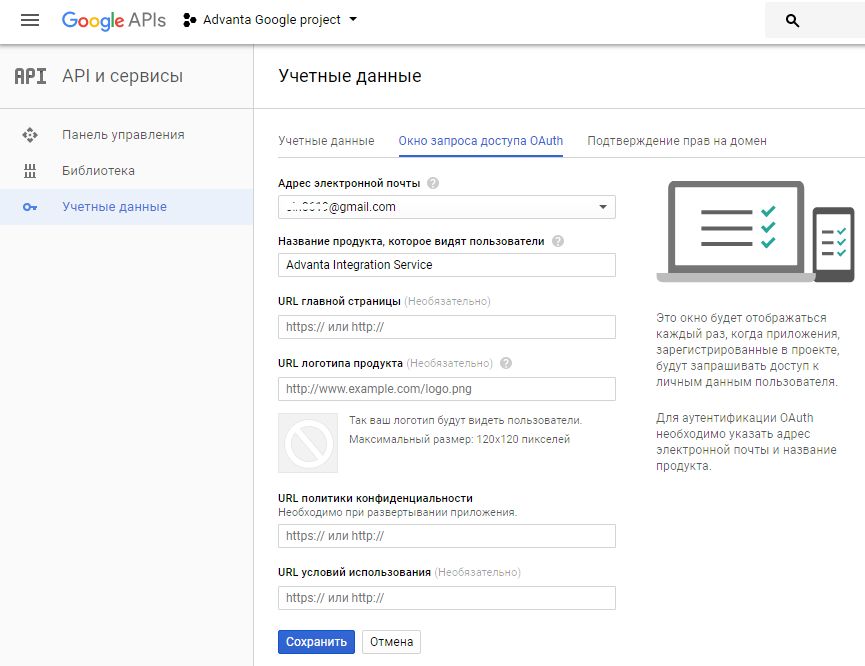Click the search magnifier icon
Viewport: 865px width, 666px height.
coord(792,20)
